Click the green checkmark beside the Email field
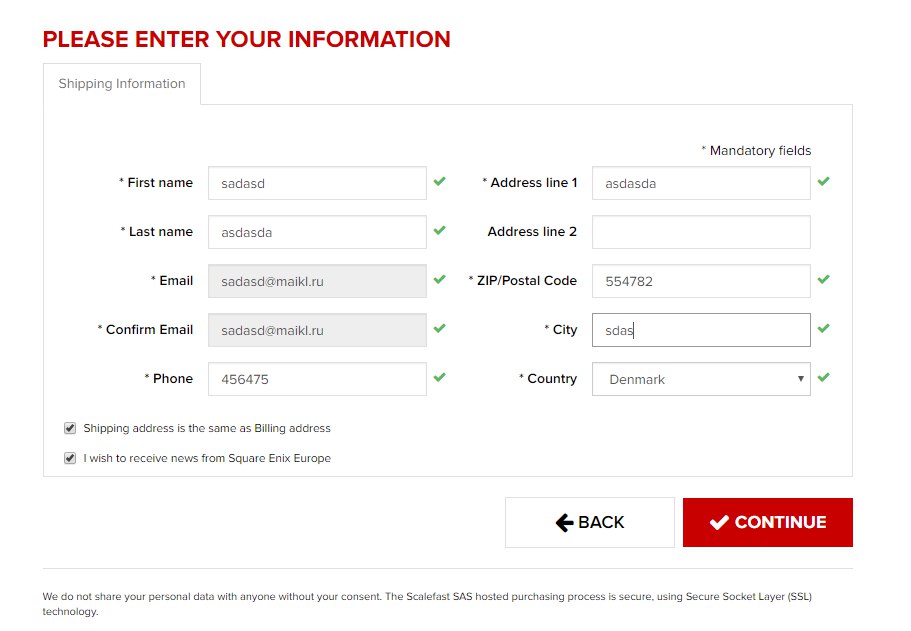 click(x=440, y=279)
